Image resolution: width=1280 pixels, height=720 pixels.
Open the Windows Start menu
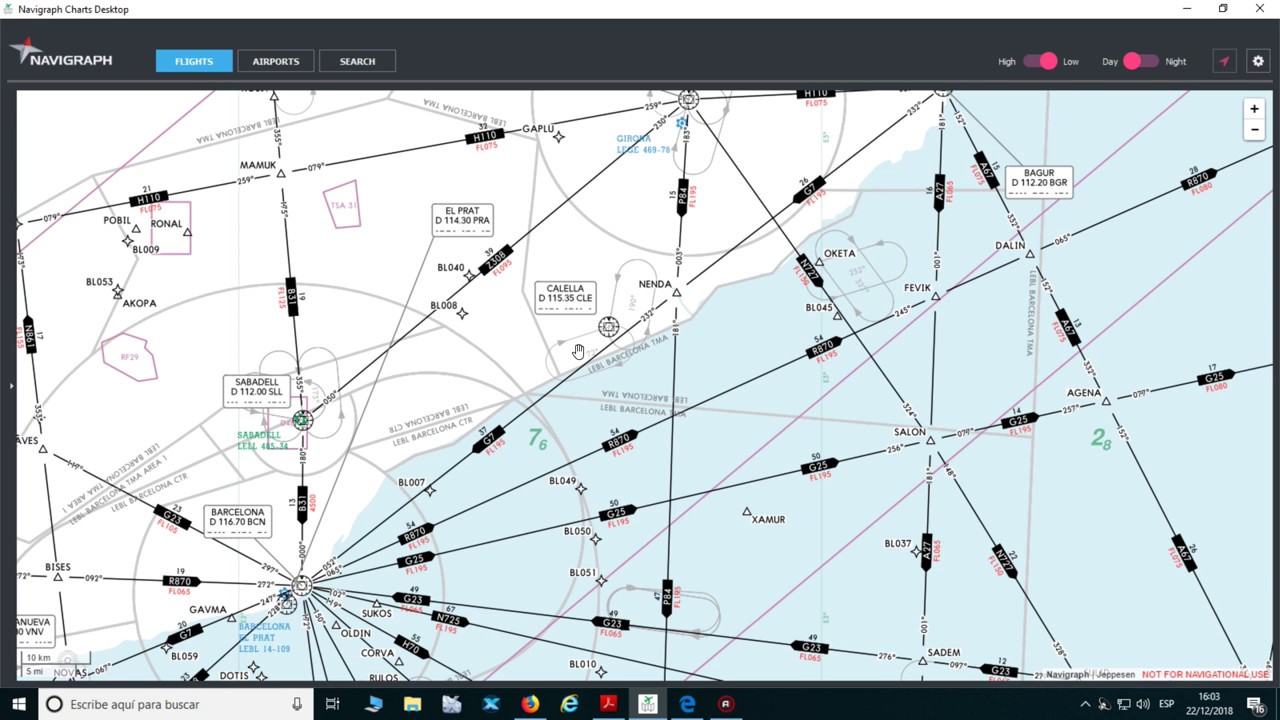tap(19, 704)
